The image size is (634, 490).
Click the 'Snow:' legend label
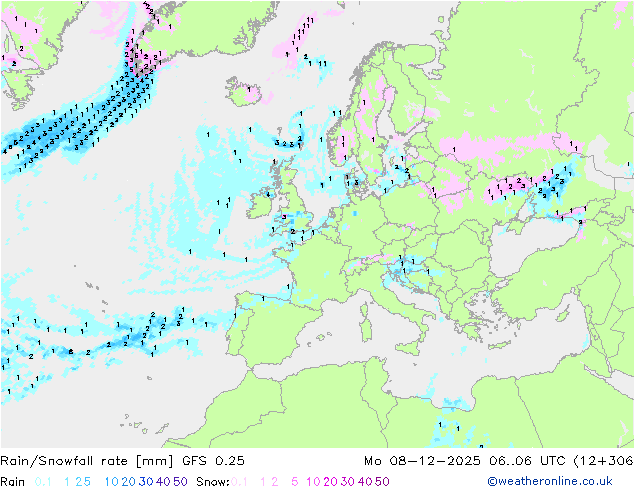tap(213, 482)
